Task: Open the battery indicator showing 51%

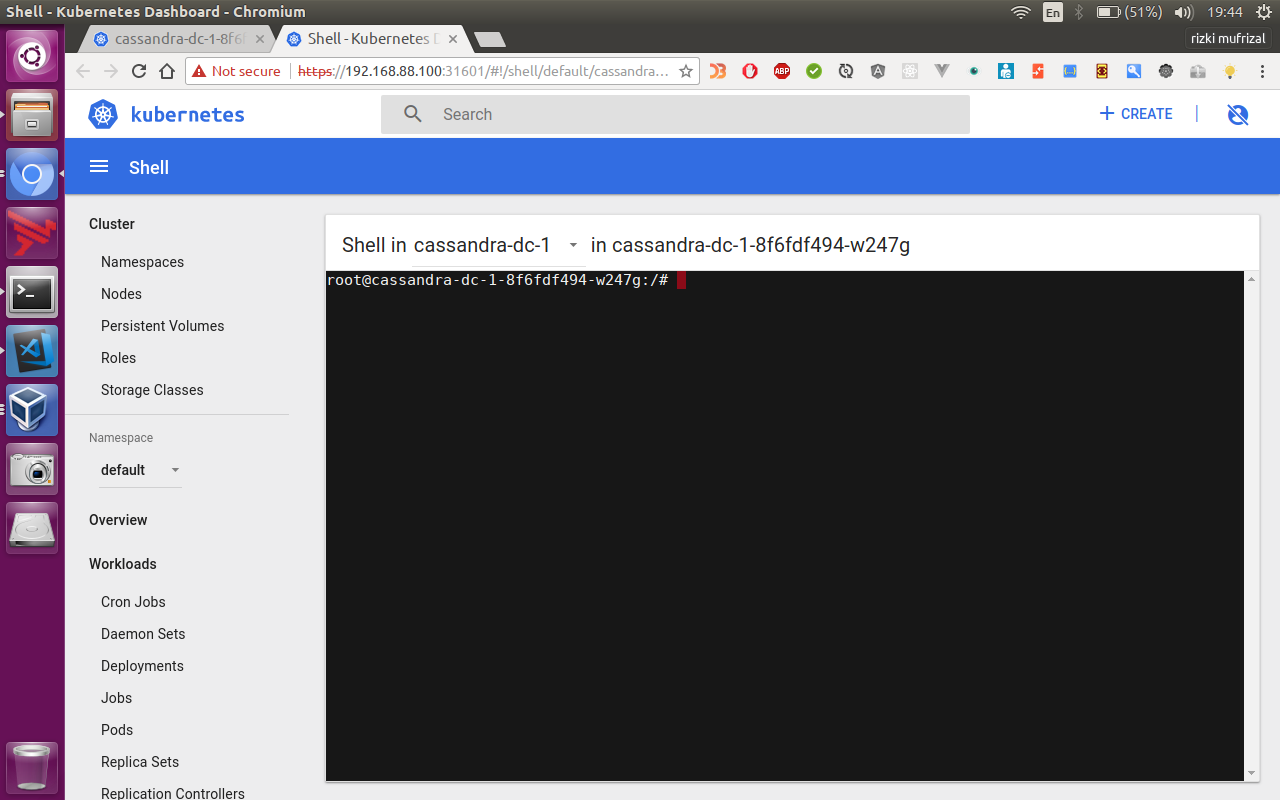Action: click(1129, 12)
